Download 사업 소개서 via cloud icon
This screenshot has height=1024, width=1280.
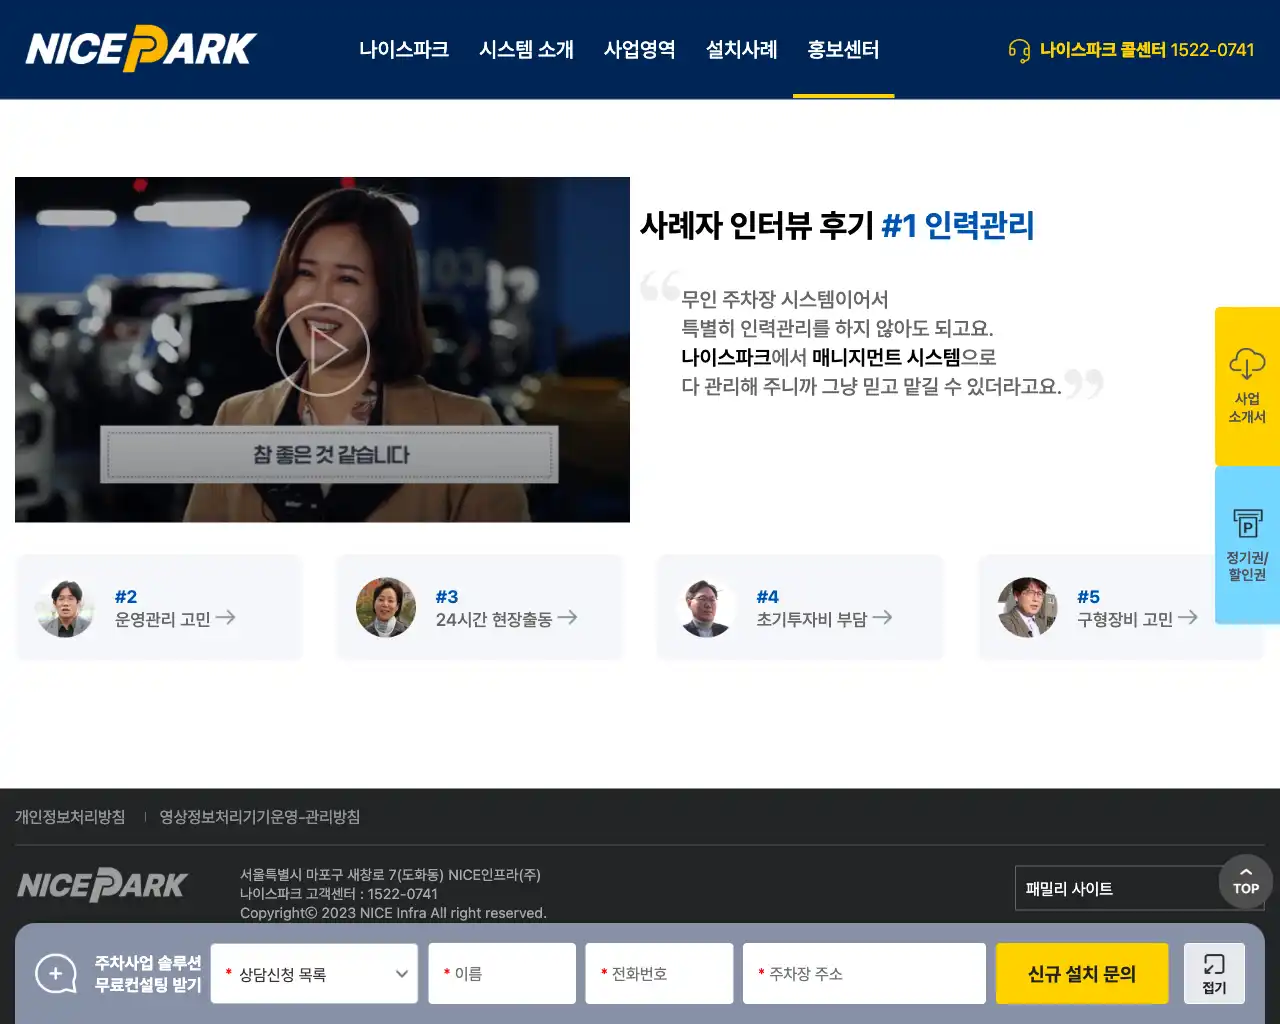pyautogui.click(x=1247, y=363)
